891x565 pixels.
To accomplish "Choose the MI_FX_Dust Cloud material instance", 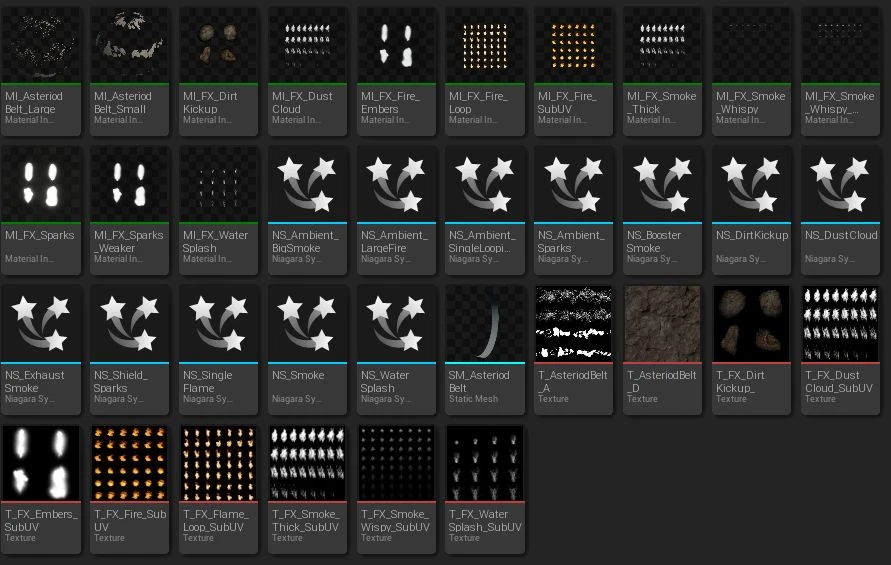I will pyautogui.click(x=307, y=71).
